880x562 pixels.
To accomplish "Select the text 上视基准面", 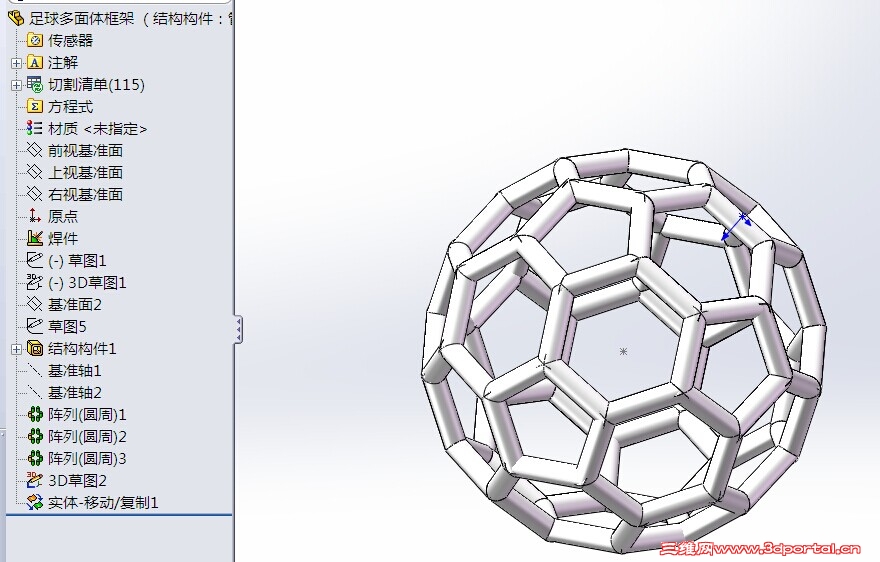I will coord(85,172).
